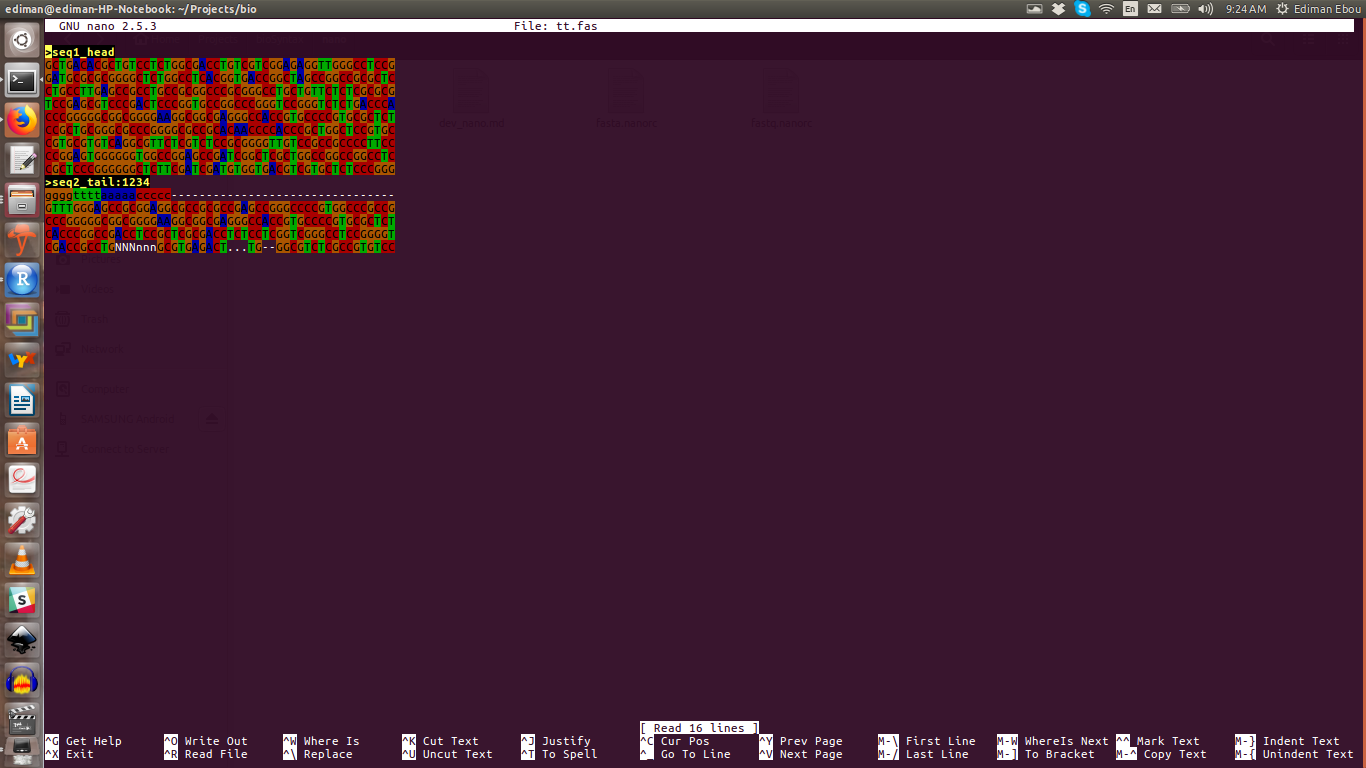This screenshot has width=1366, height=768.
Task: Open the YM messenger launcher icon
Action: pos(22,360)
